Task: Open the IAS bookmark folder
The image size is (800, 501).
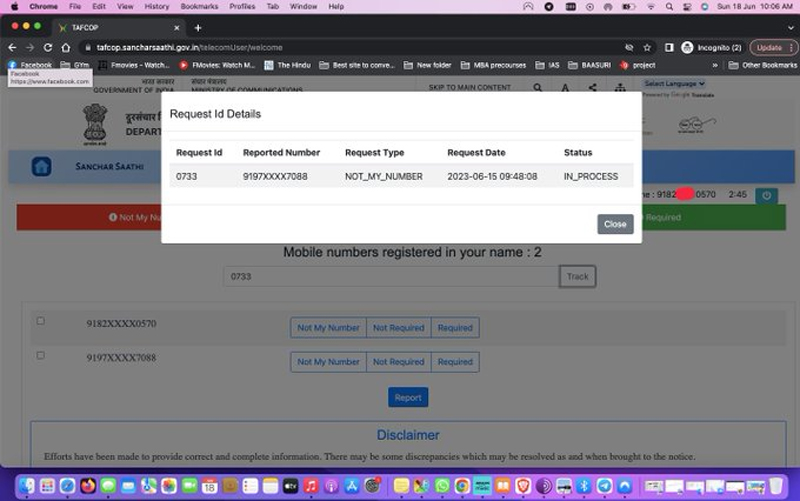Action: click(x=547, y=65)
